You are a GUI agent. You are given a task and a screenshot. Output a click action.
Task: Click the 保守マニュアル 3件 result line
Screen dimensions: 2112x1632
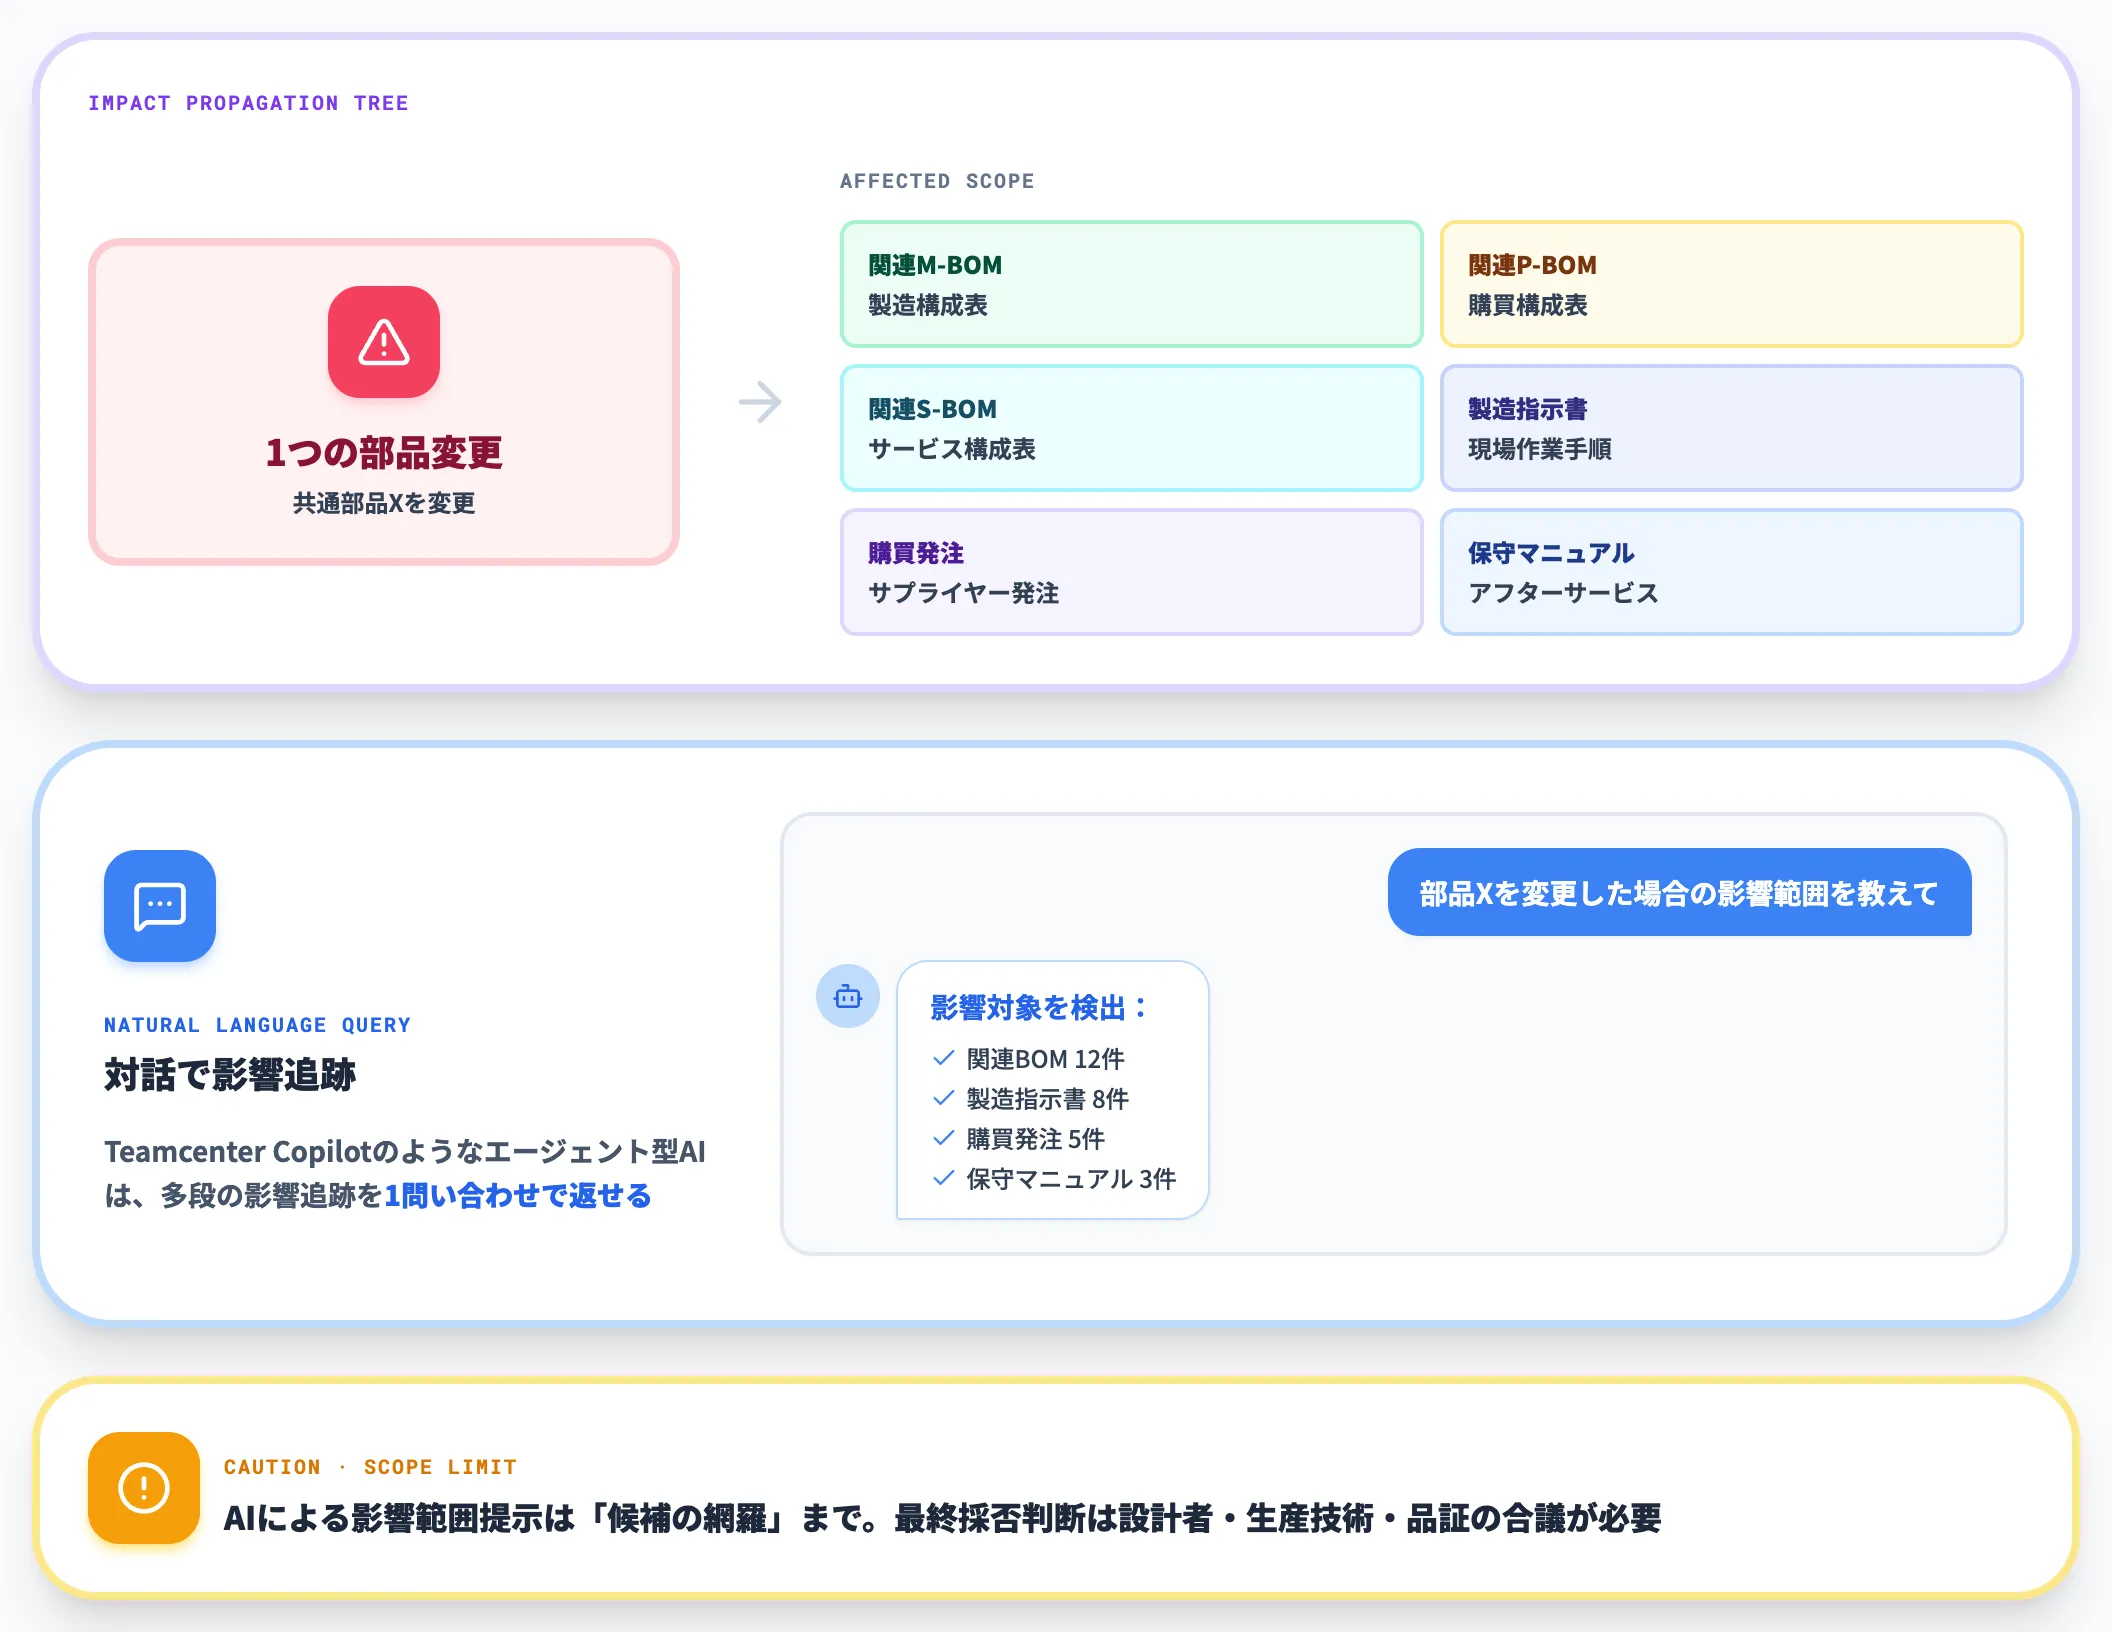(1071, 1178)
